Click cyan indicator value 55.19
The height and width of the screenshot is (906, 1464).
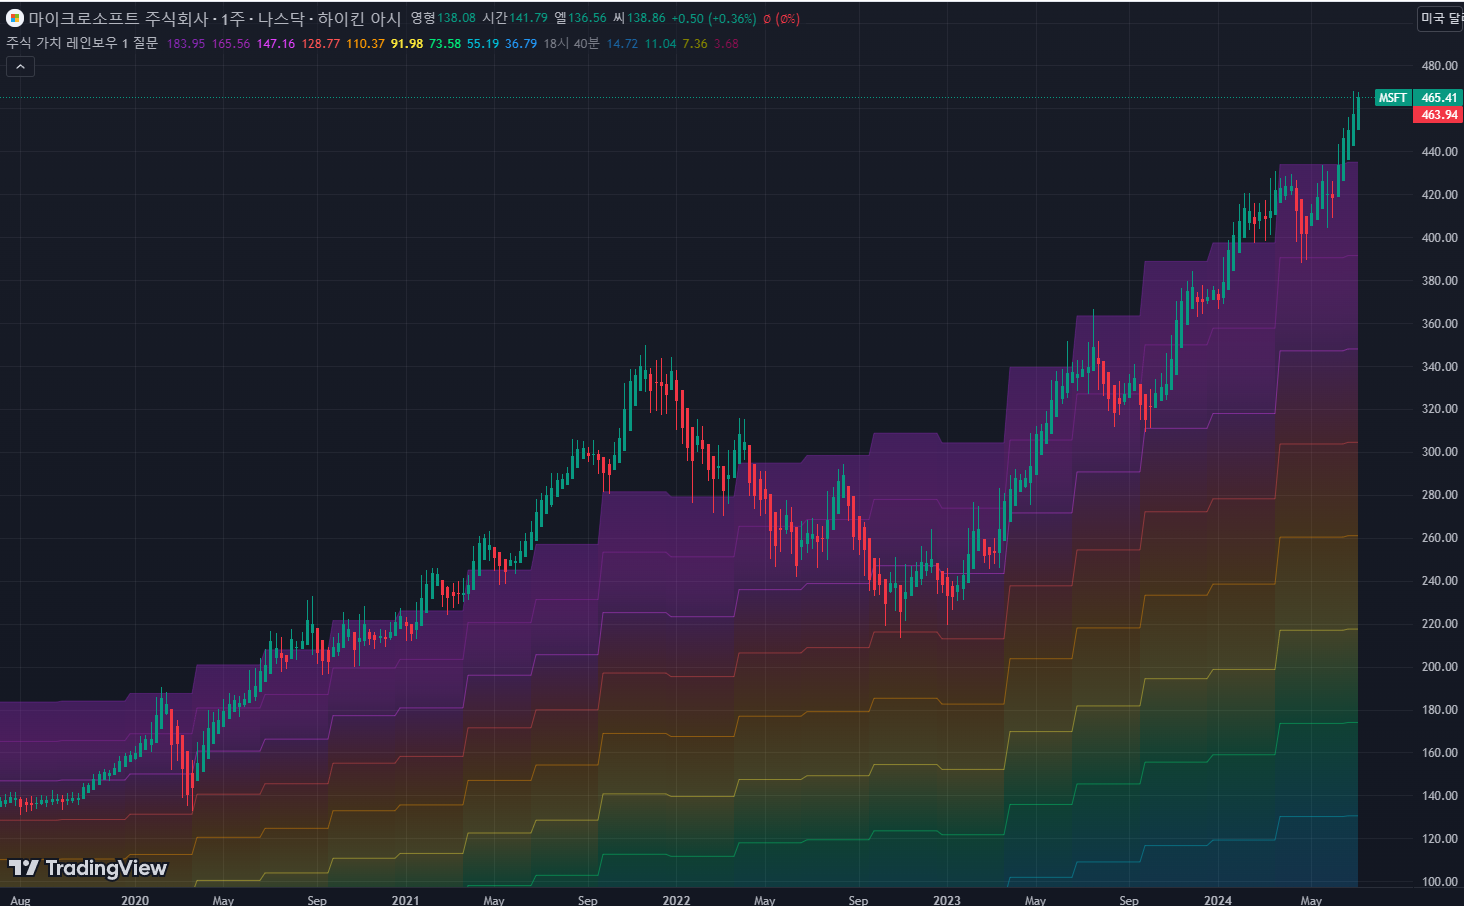483,43
